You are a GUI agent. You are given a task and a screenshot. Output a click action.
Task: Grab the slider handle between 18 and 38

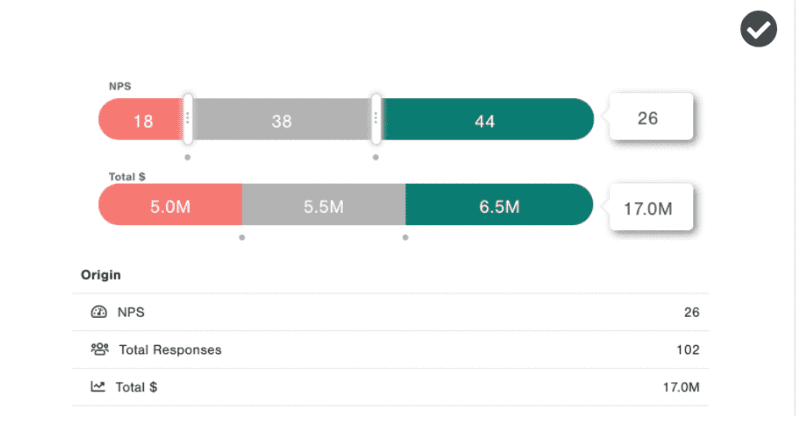(x=187, y=119)
